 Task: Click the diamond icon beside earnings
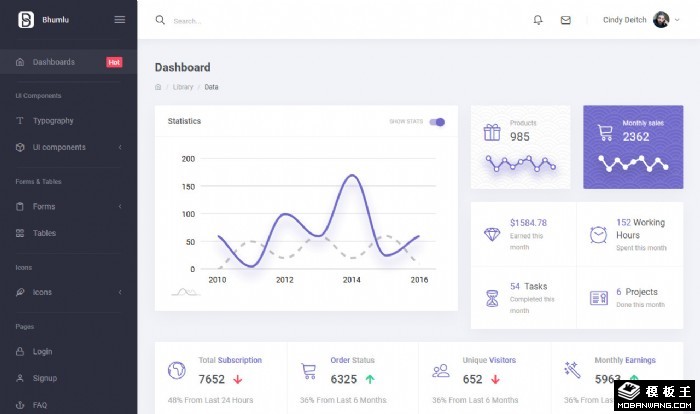491,234
